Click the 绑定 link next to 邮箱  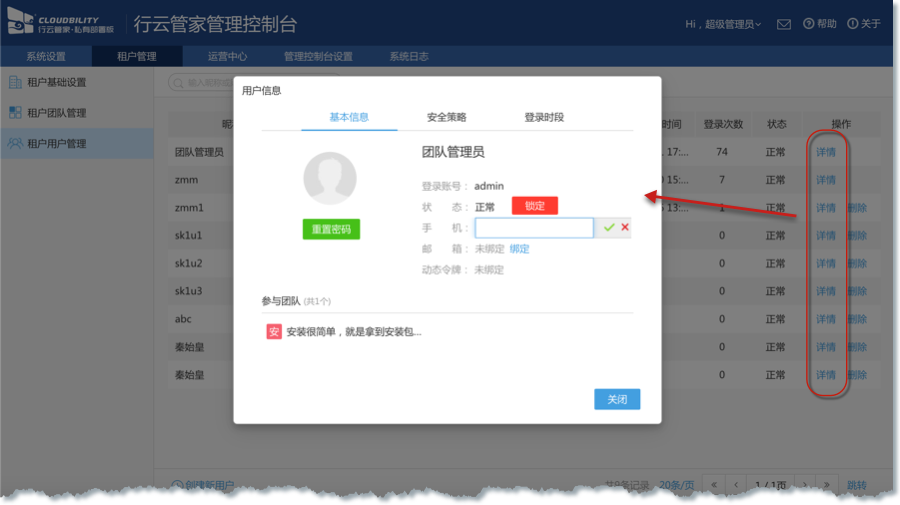(x=519, y=249)
